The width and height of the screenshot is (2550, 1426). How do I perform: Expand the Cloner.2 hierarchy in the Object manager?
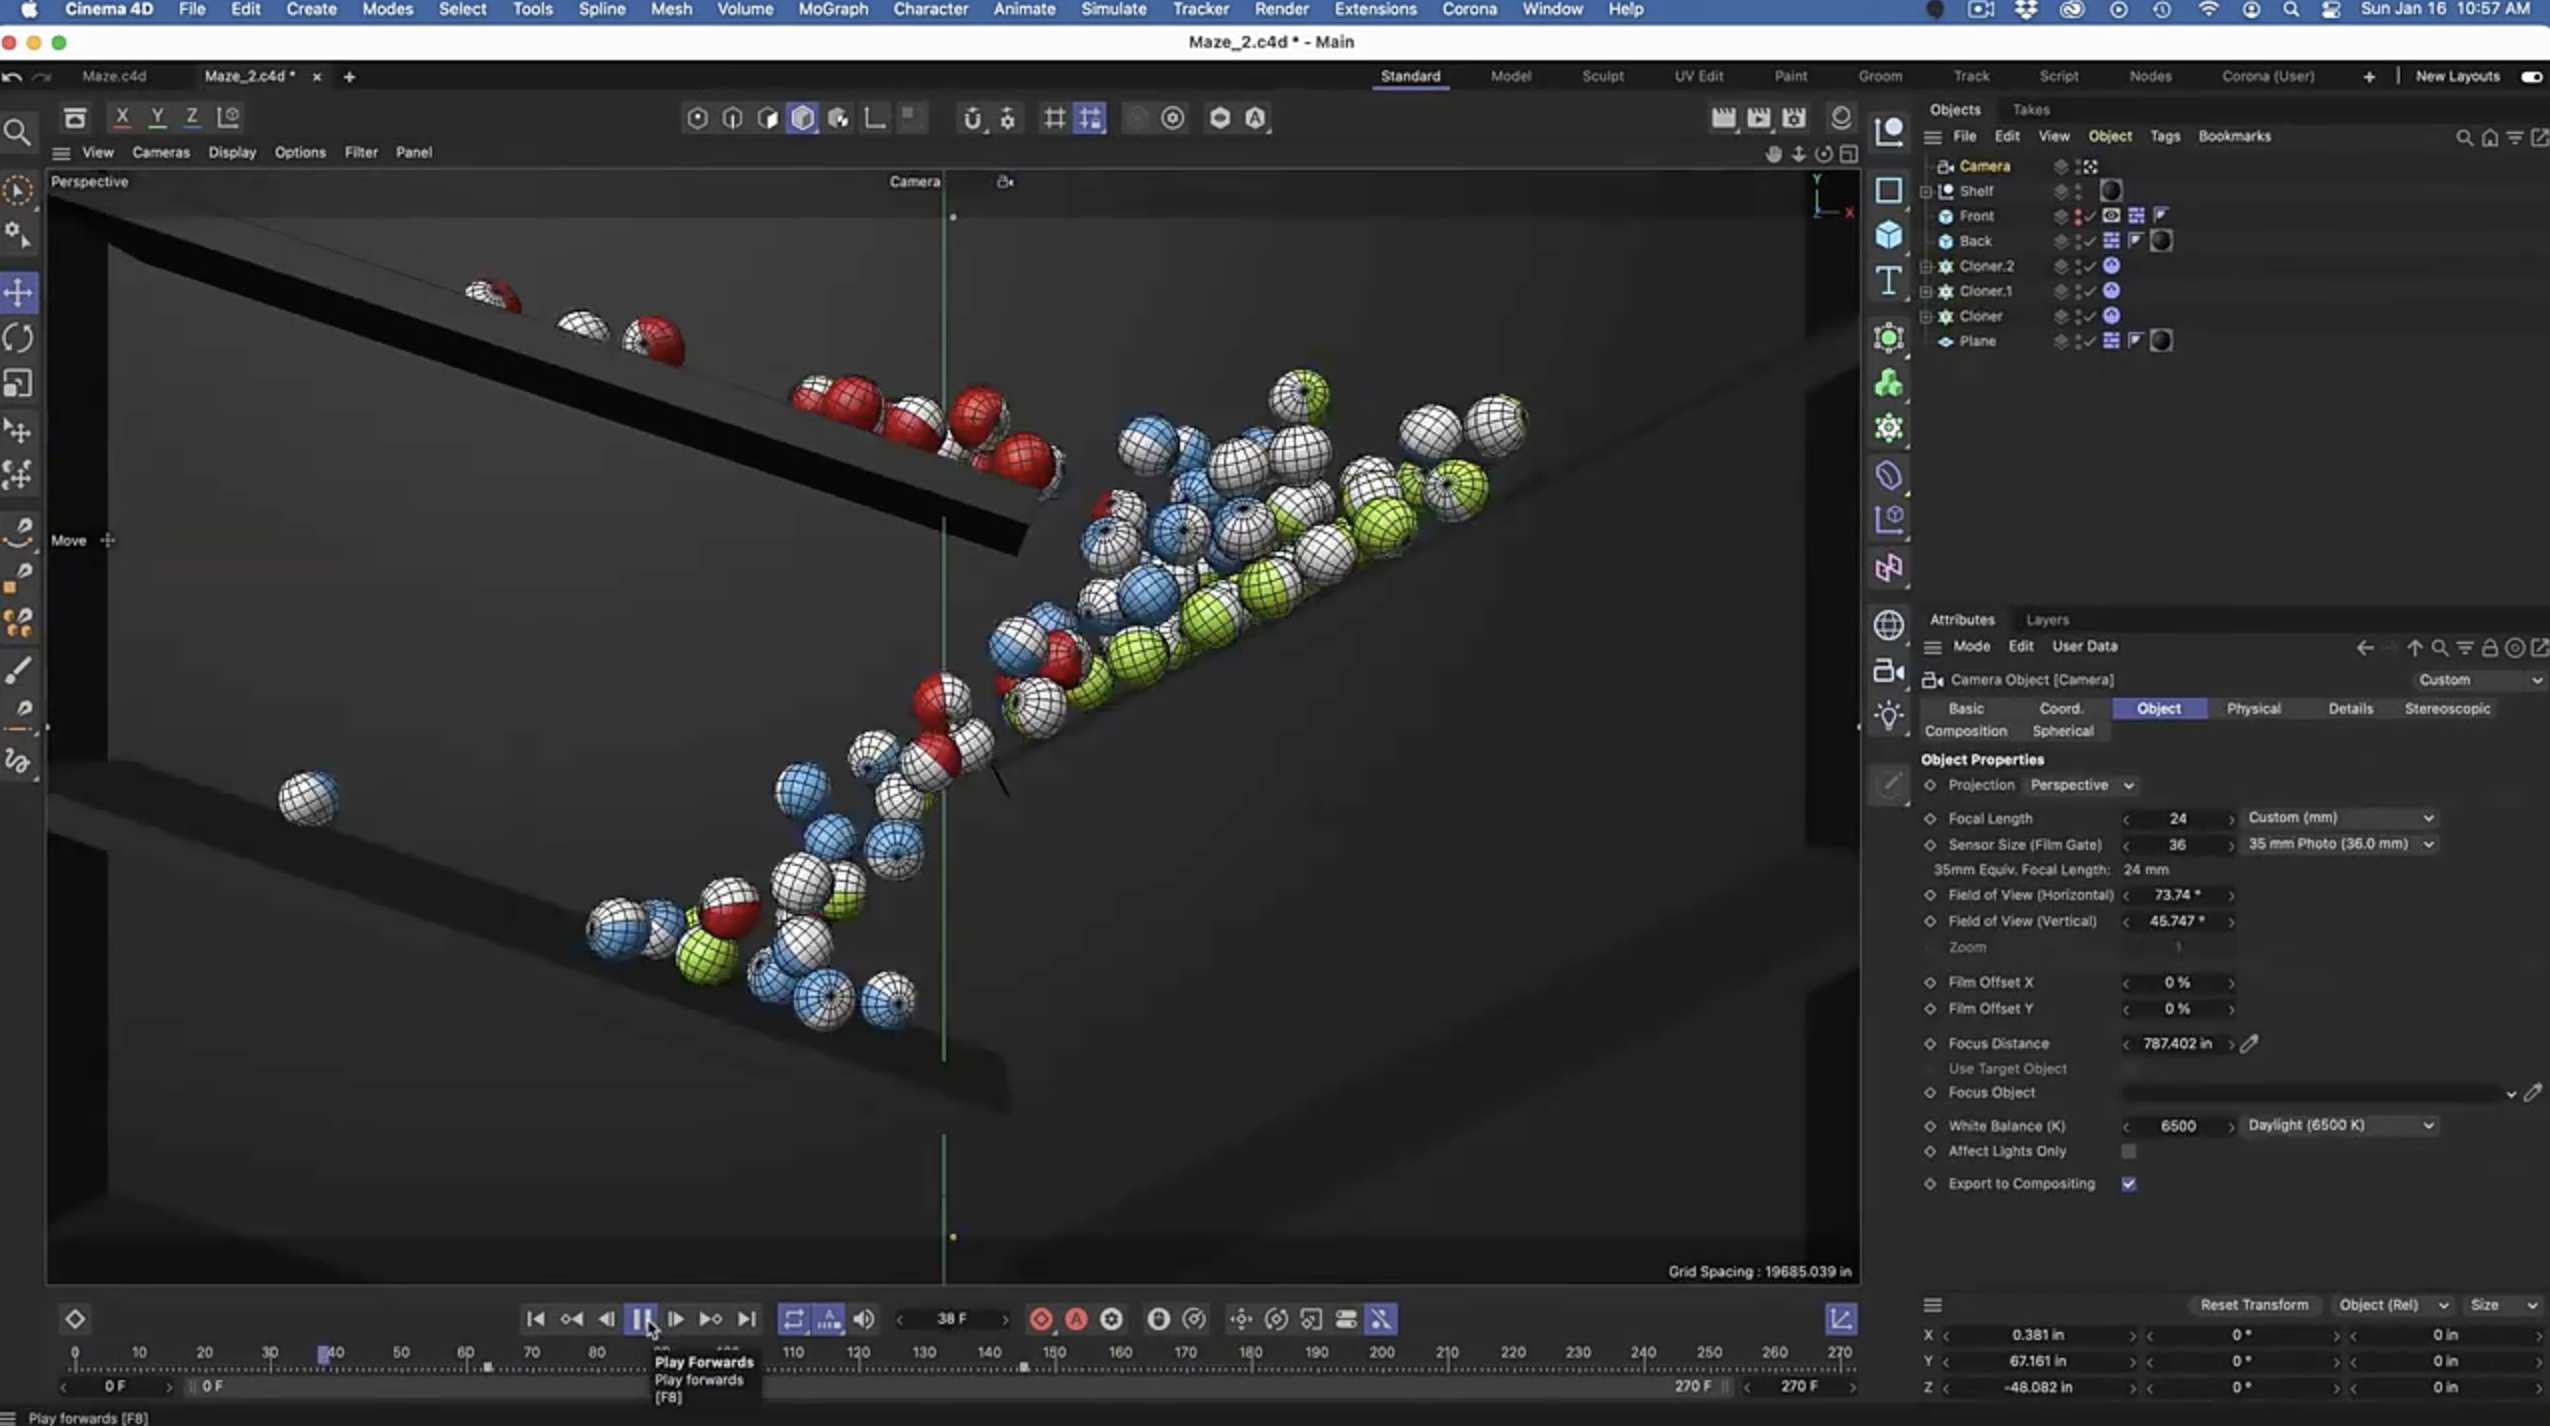[1925, 266]
